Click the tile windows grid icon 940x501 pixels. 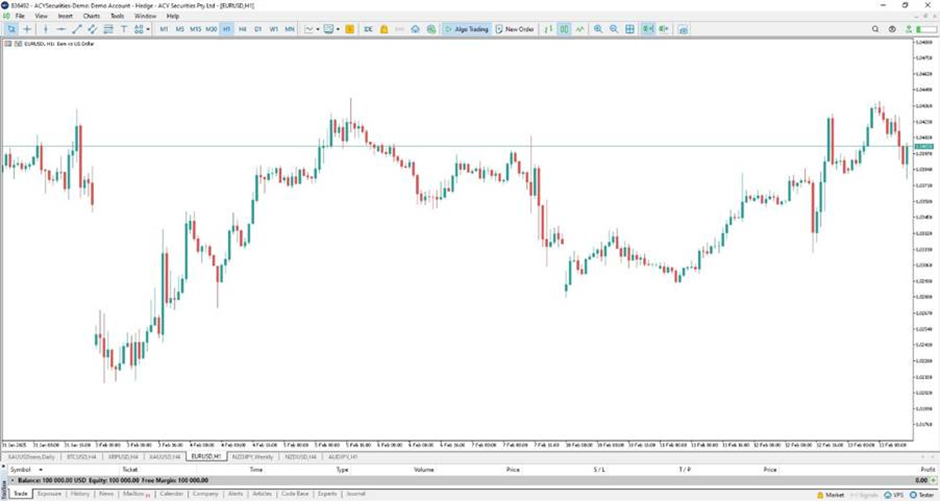pyautogui.click(x=630, y=29)
